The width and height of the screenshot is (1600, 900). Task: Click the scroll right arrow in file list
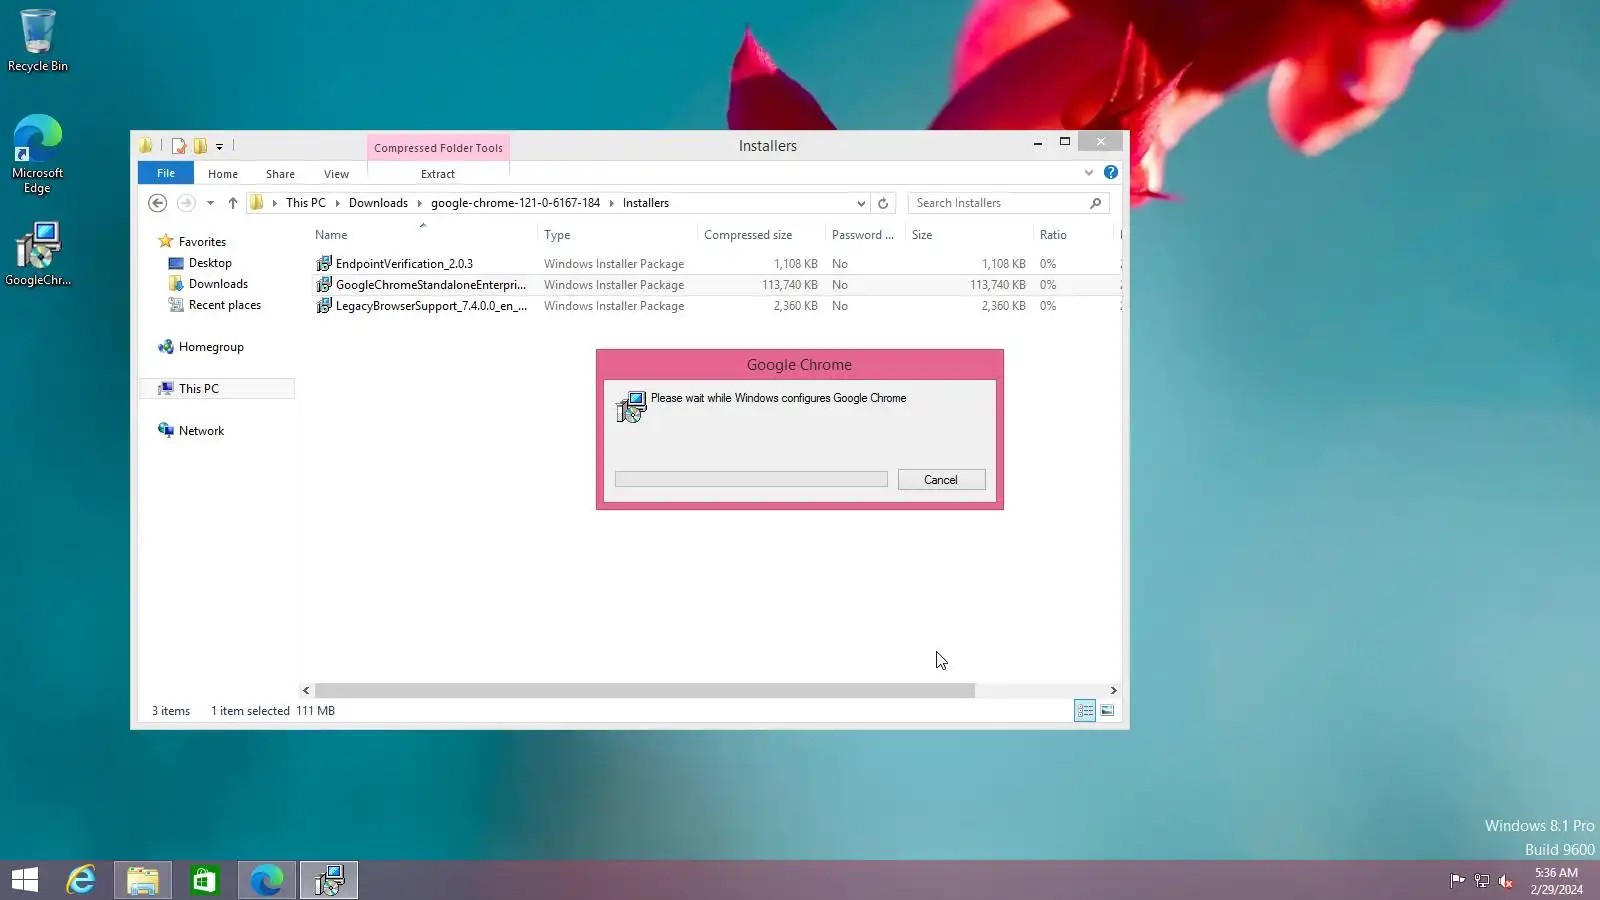coord(1113,691)
